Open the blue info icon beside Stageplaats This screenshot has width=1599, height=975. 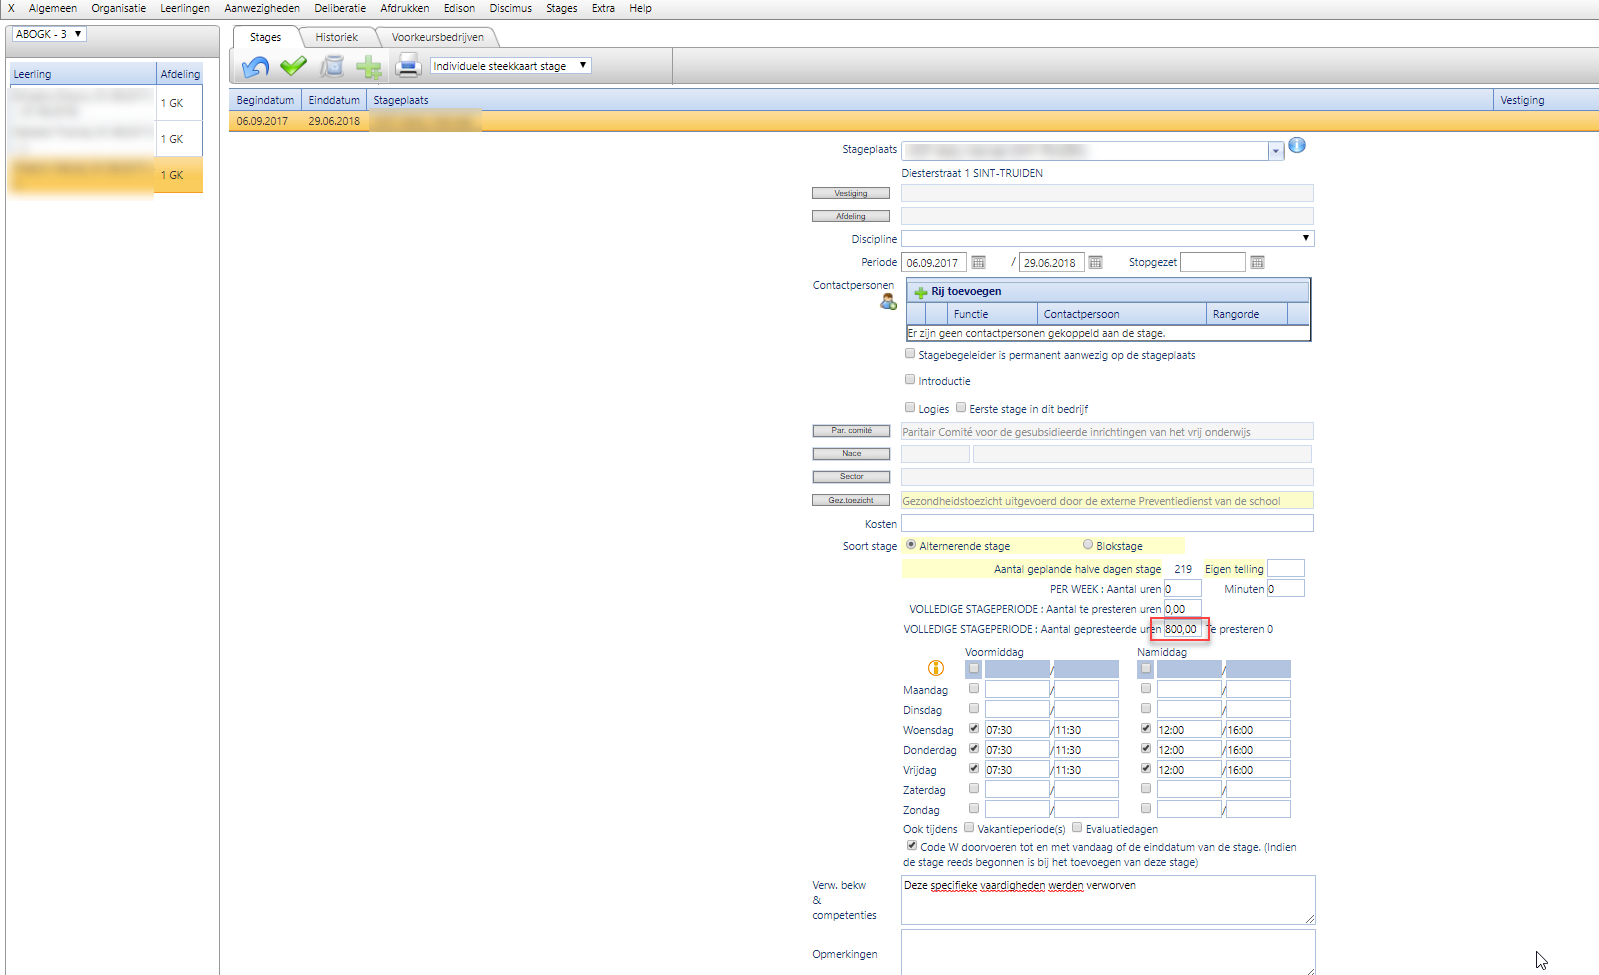[1297, 146]
